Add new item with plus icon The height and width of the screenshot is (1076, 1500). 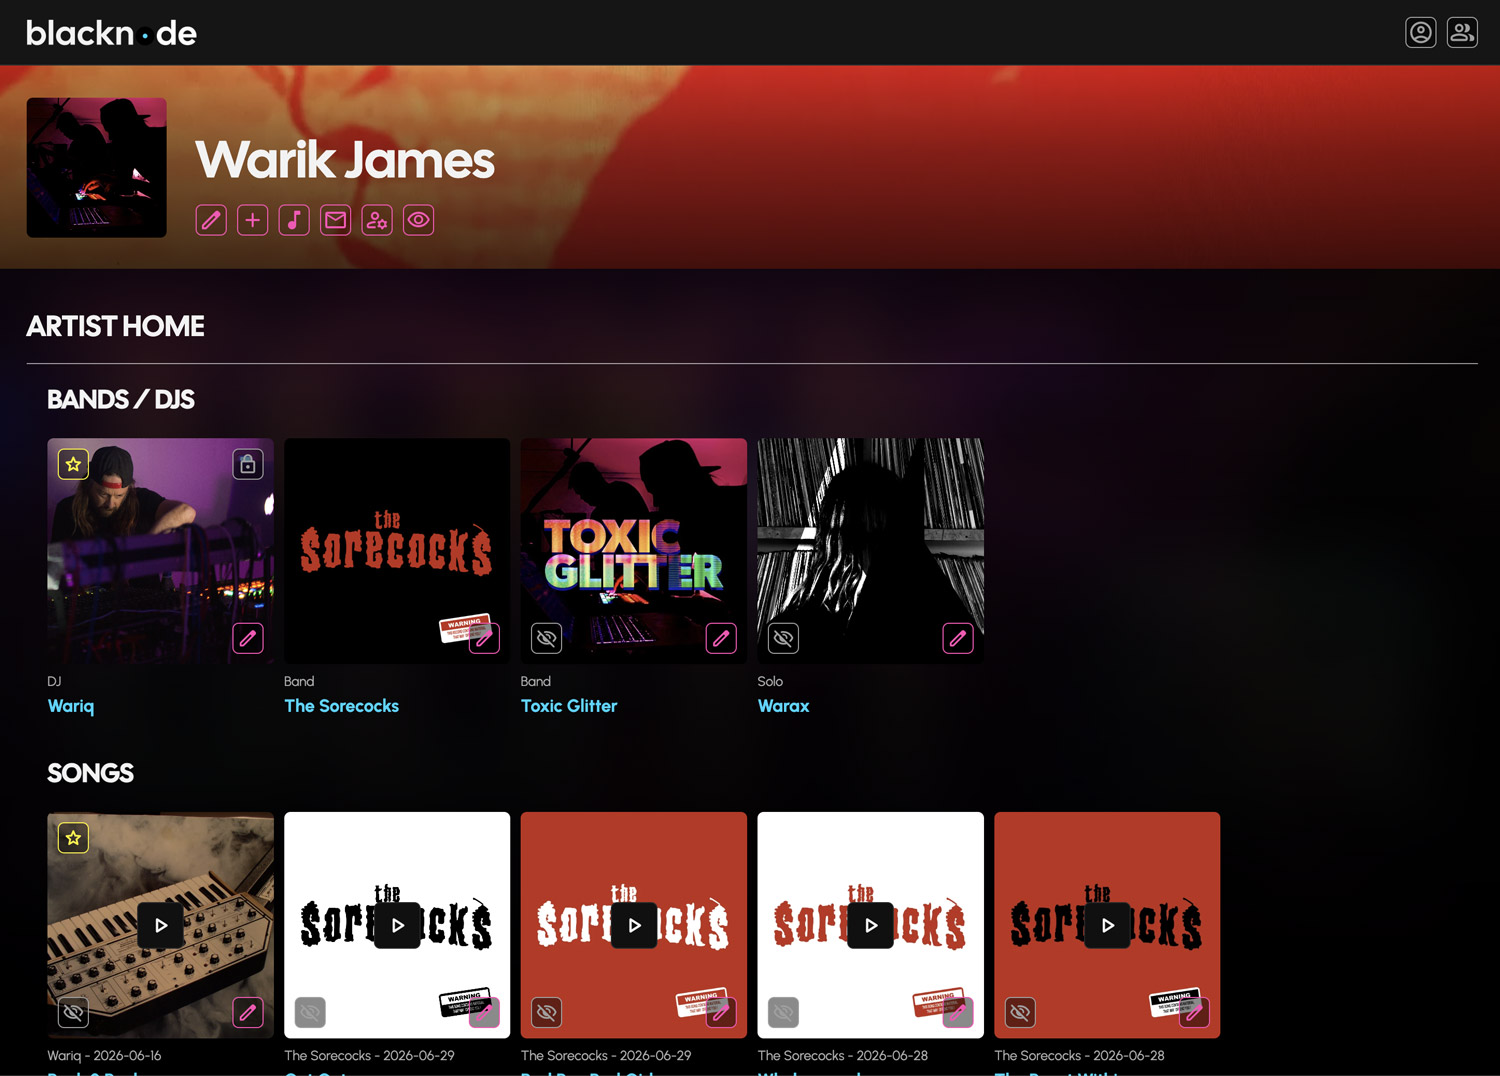tap(253, 220)
